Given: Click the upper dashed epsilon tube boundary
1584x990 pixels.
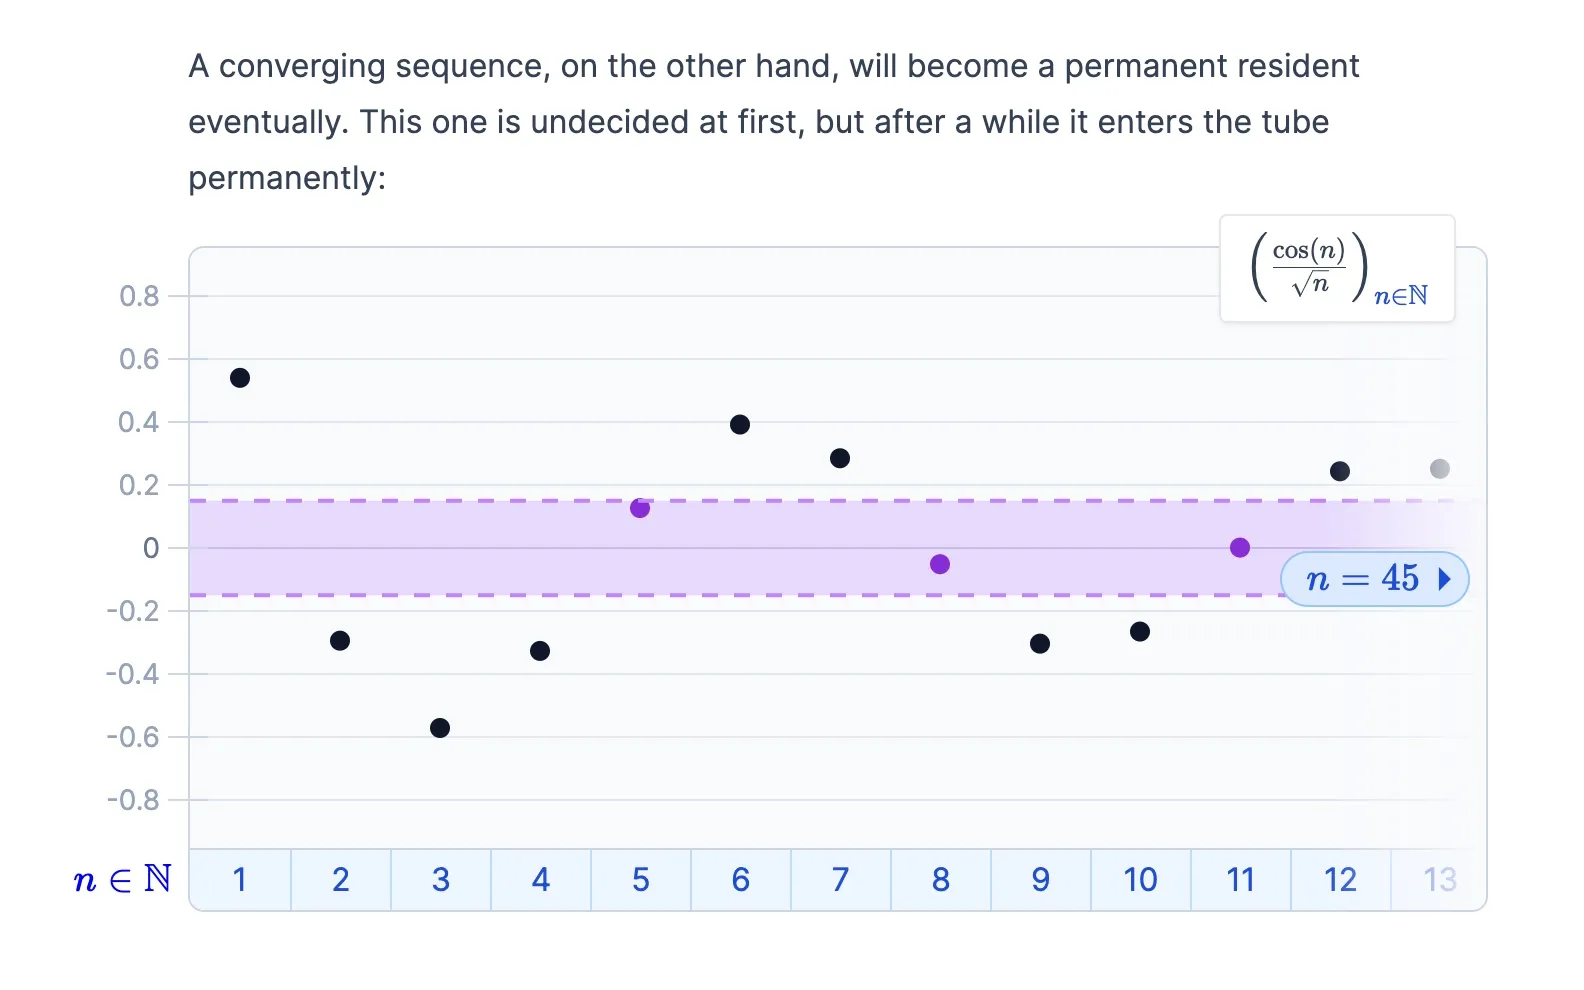Looking at the screenshot, I should tap(820, 500).
